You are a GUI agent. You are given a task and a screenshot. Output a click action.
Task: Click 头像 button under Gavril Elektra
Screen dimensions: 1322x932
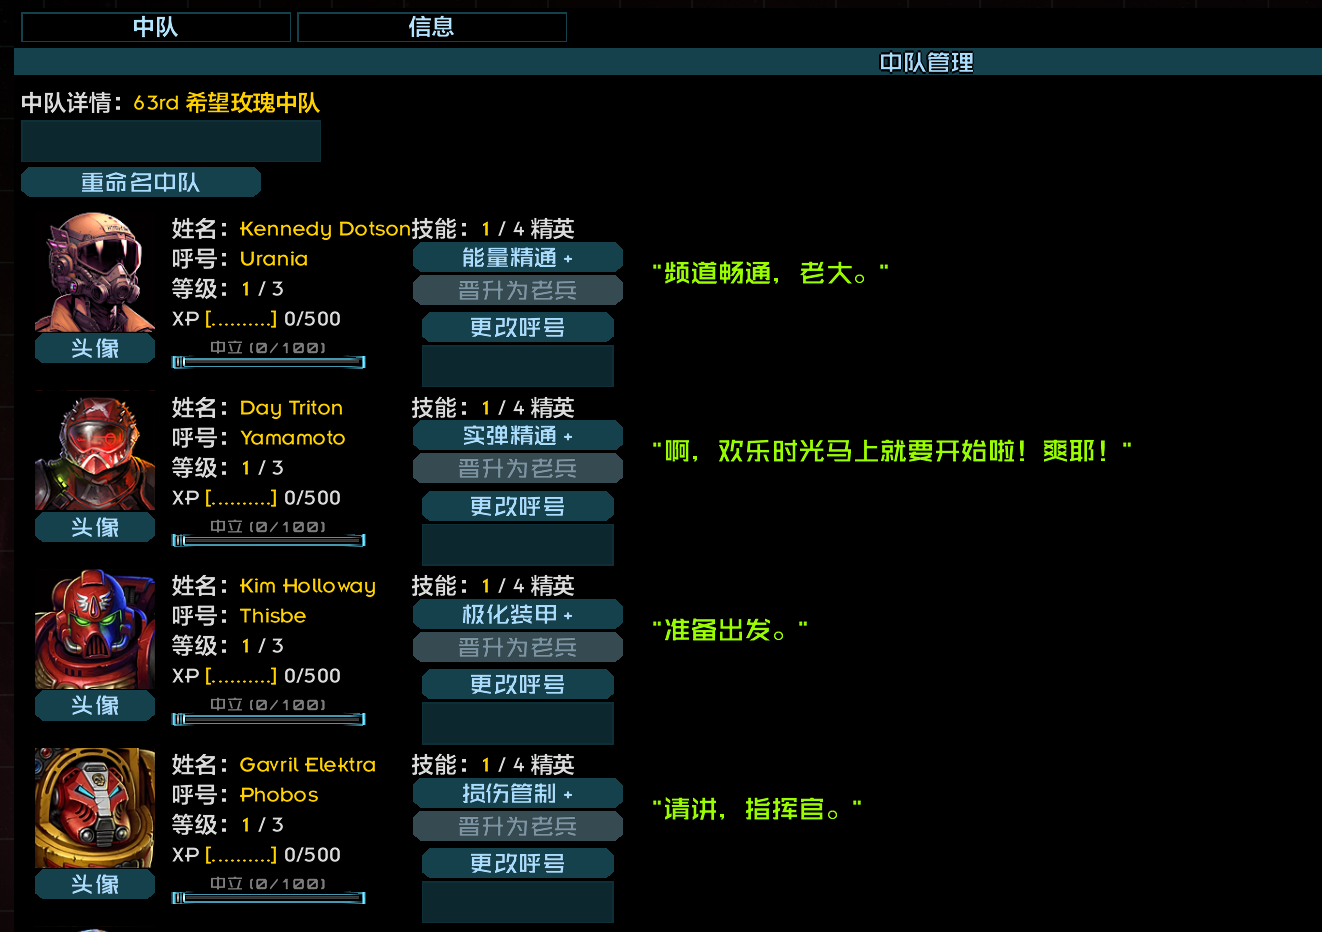coord(95,884)
